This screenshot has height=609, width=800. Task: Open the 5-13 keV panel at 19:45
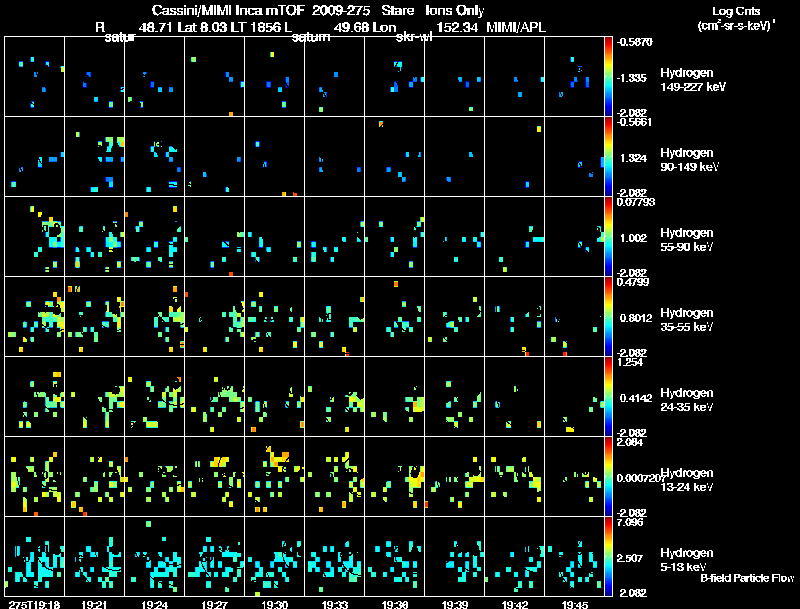click(x=574, y=556)
